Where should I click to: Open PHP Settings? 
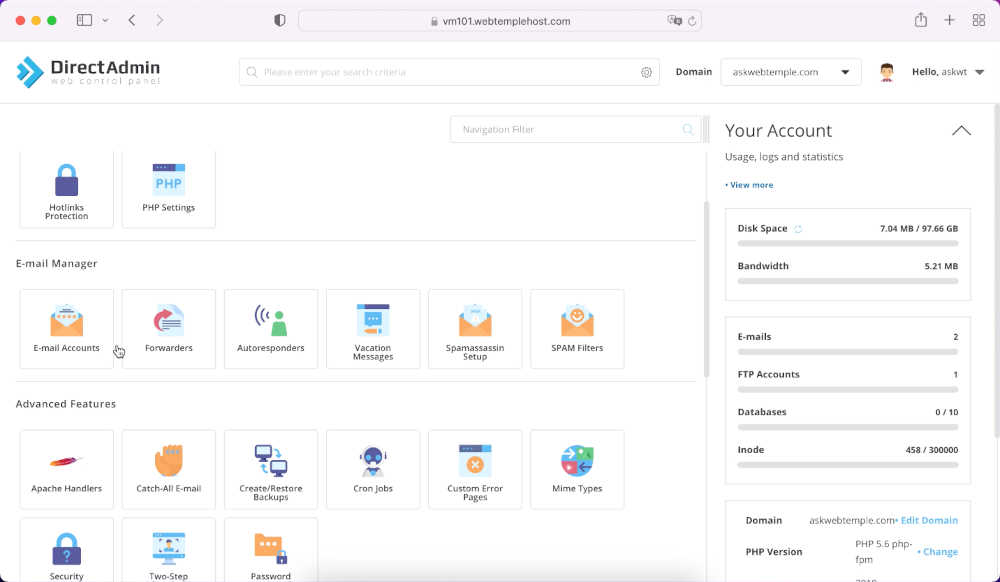click(x=168, y=189)
